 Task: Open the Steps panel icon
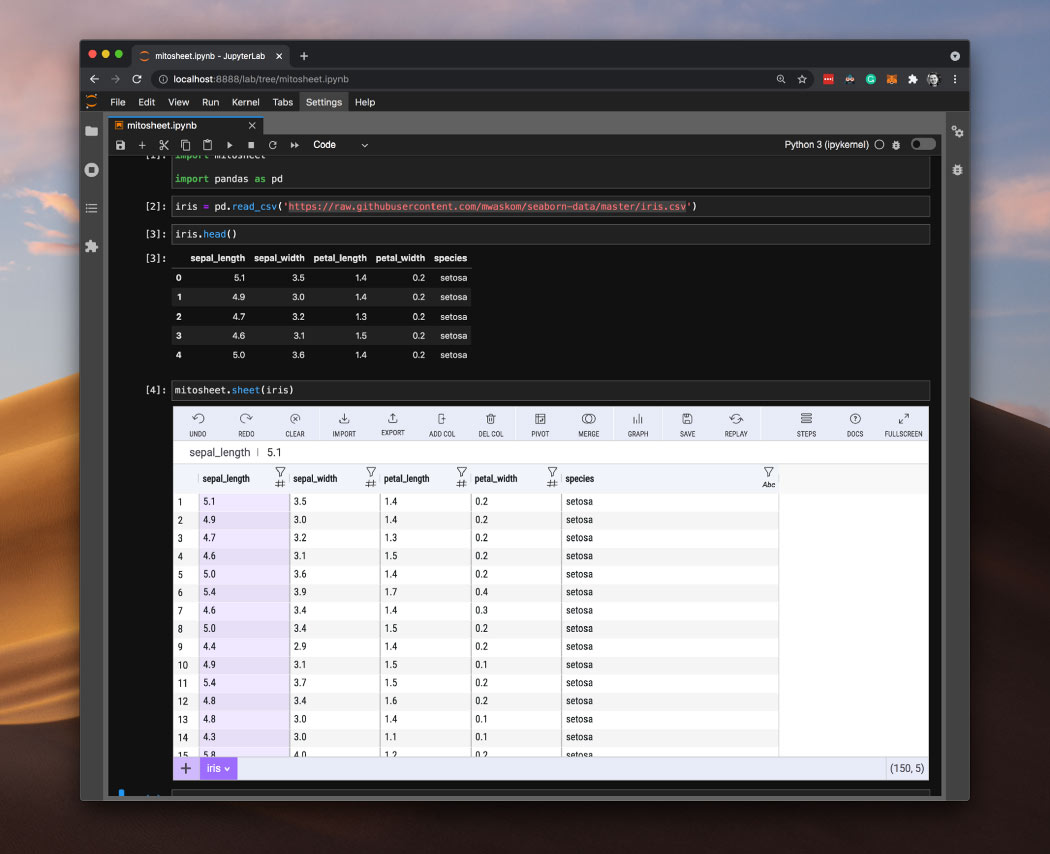[806, 420]
